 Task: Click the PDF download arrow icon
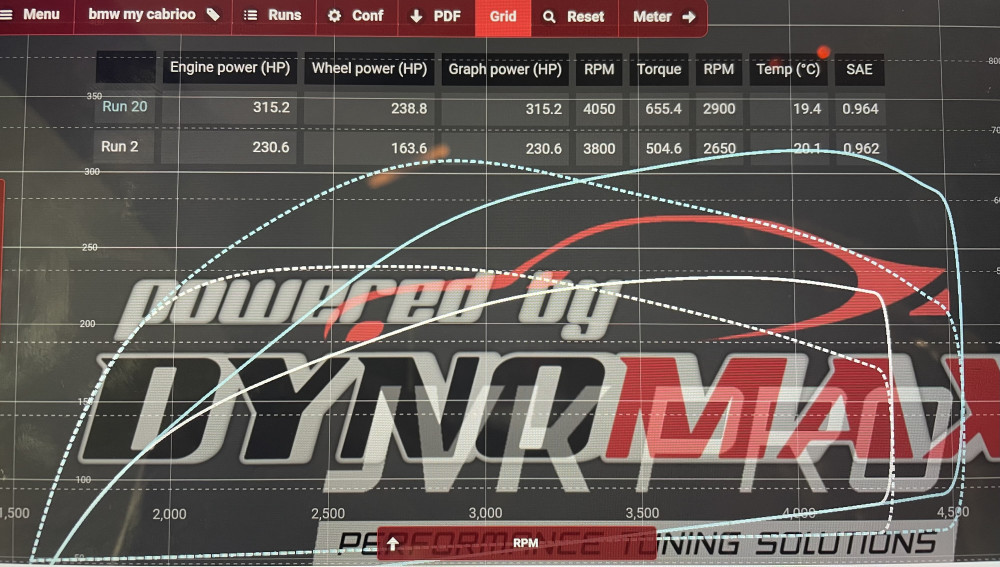pos(416,16)
